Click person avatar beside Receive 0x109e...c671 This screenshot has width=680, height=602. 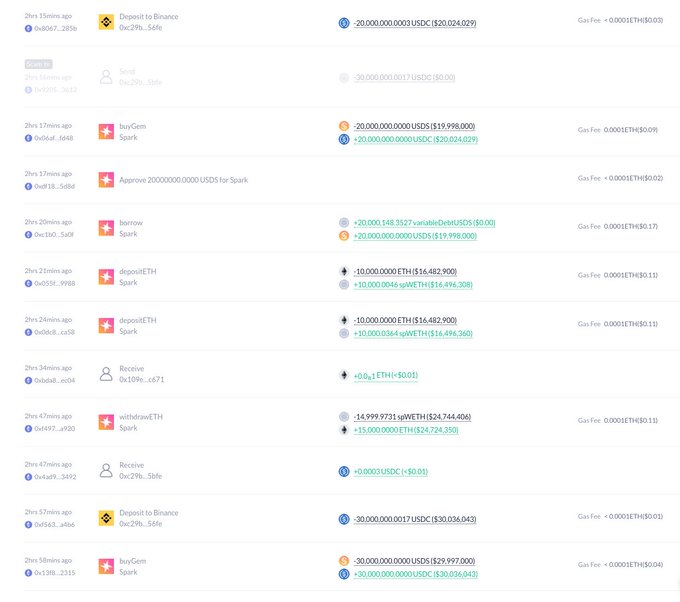coord(106,374)
